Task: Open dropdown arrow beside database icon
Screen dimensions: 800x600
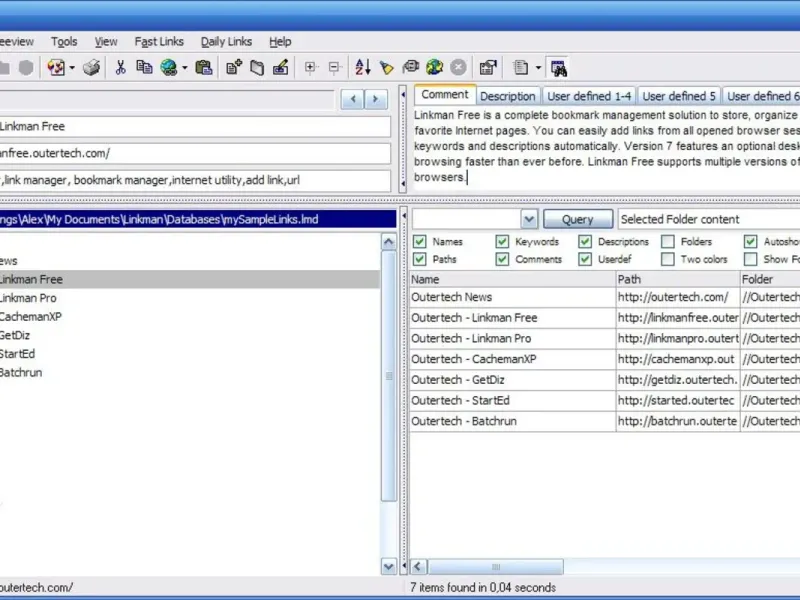Action: pos(72,68)
